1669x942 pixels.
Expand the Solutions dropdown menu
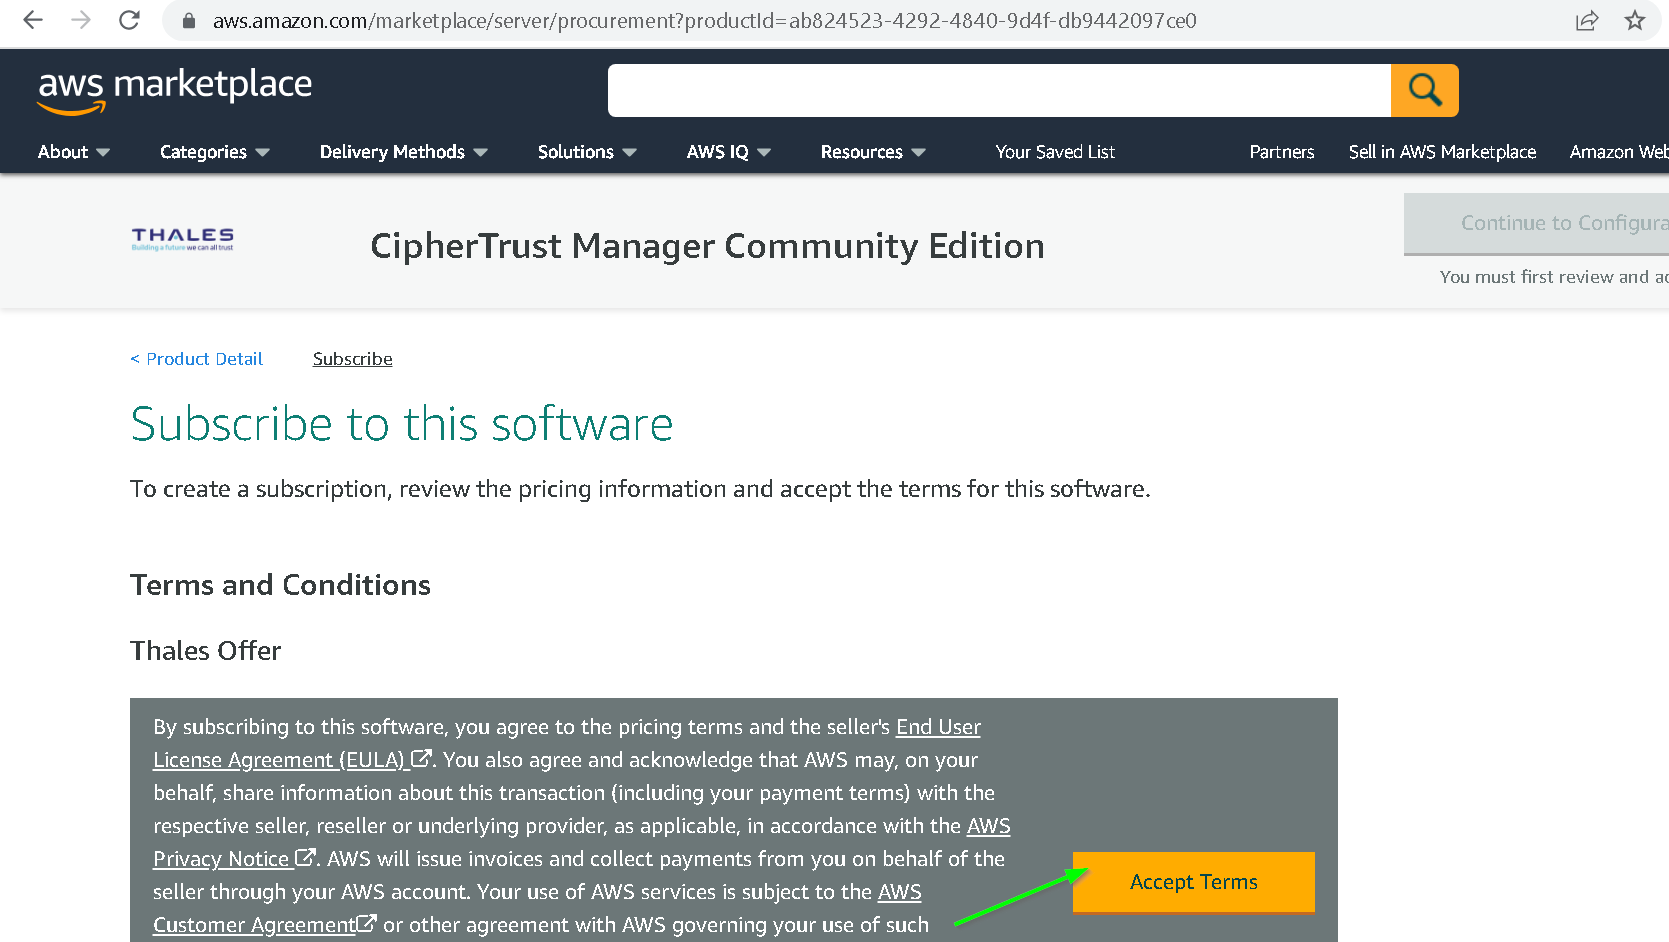[587, 152]
